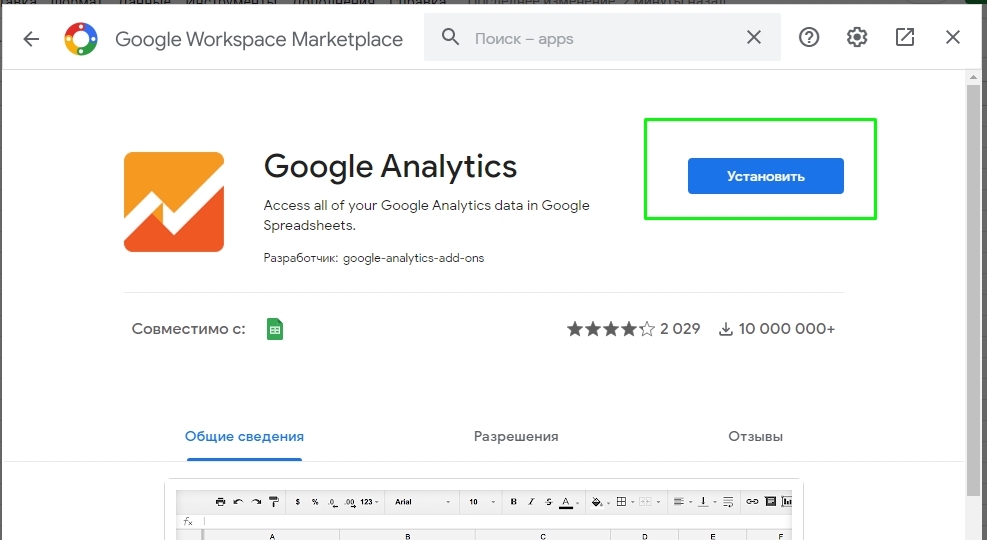Click the print icon in preview screenshot

(x=220, y=502)
